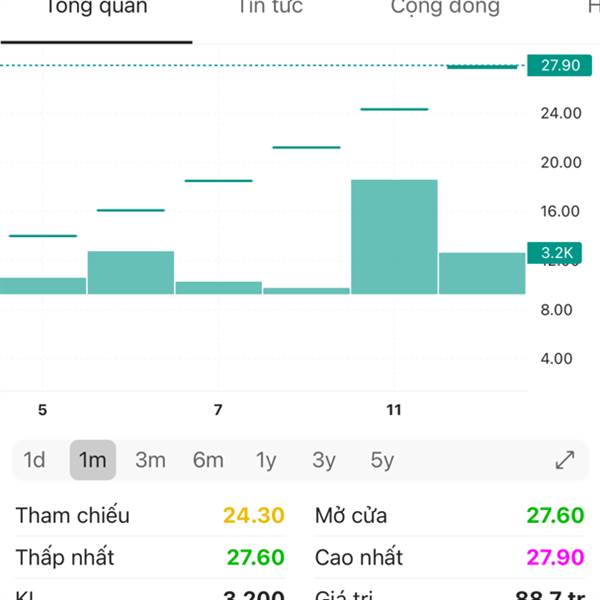The width and height of the screenshot is (600, 600).
Task: Switch chart to 5y period
Action: coord(382,460)
